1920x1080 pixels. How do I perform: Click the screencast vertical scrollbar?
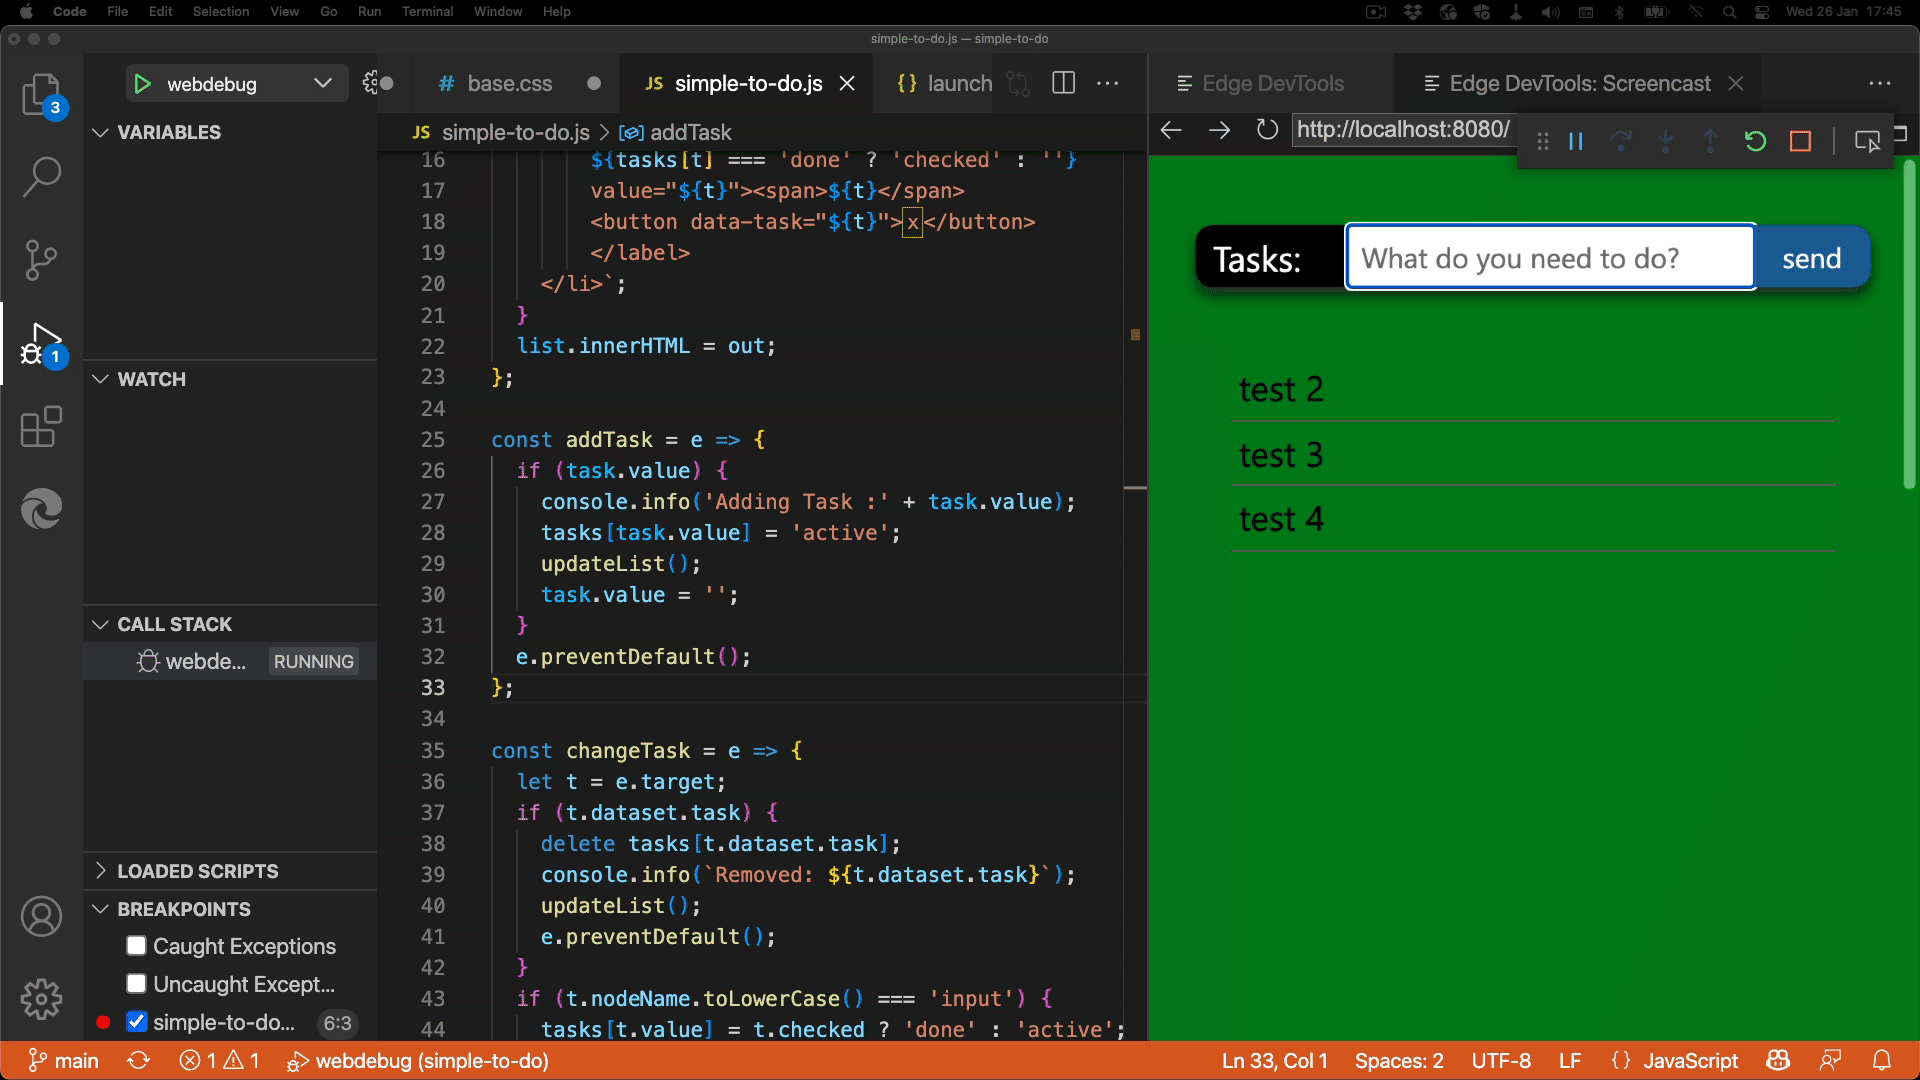click(1909, 325)
